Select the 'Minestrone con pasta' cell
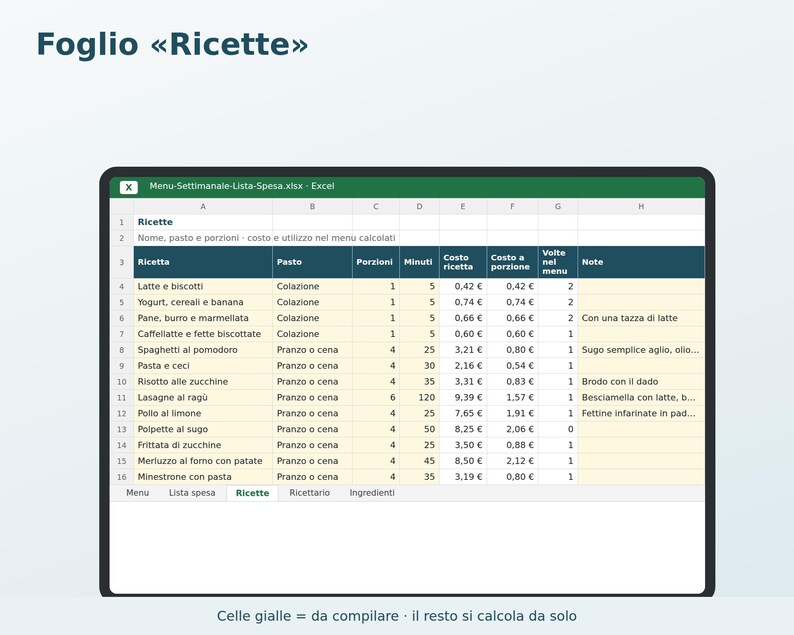This screenshot has height=635, width=794. pos(203,477)
